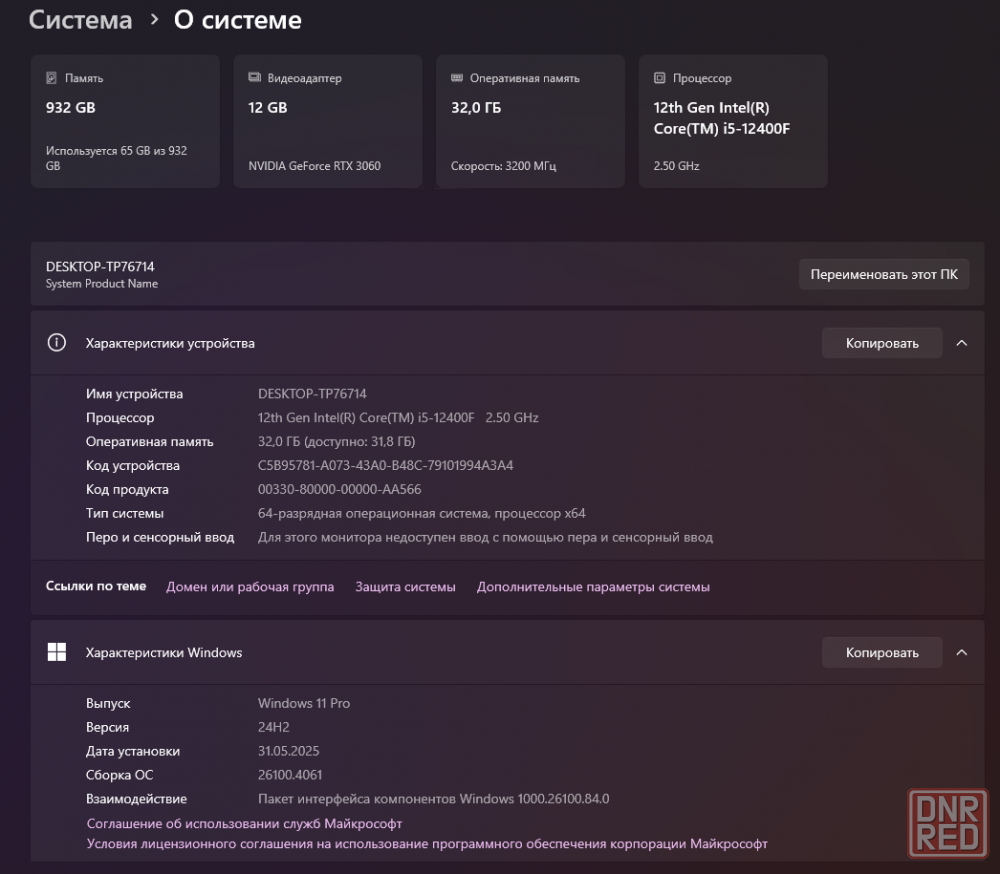Select Пакет интерфейса компонентов Windows 1000.26100.84.0

[x=434, y=799]
